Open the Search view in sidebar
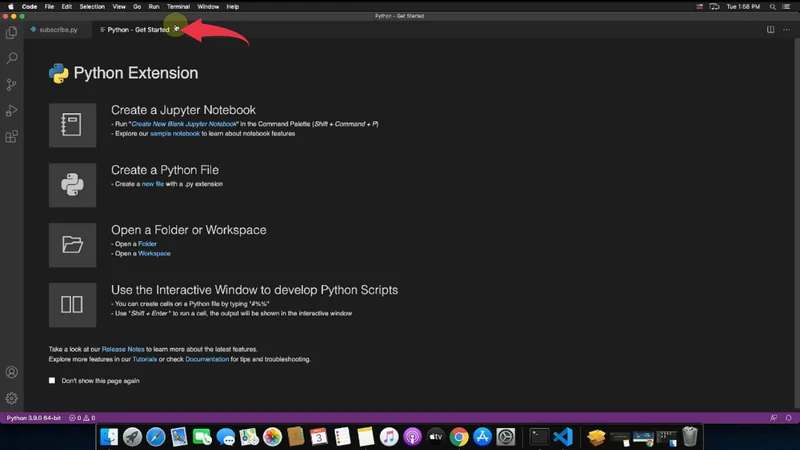The width and height of the screenshot is (800, 450). tap(12, 58)
